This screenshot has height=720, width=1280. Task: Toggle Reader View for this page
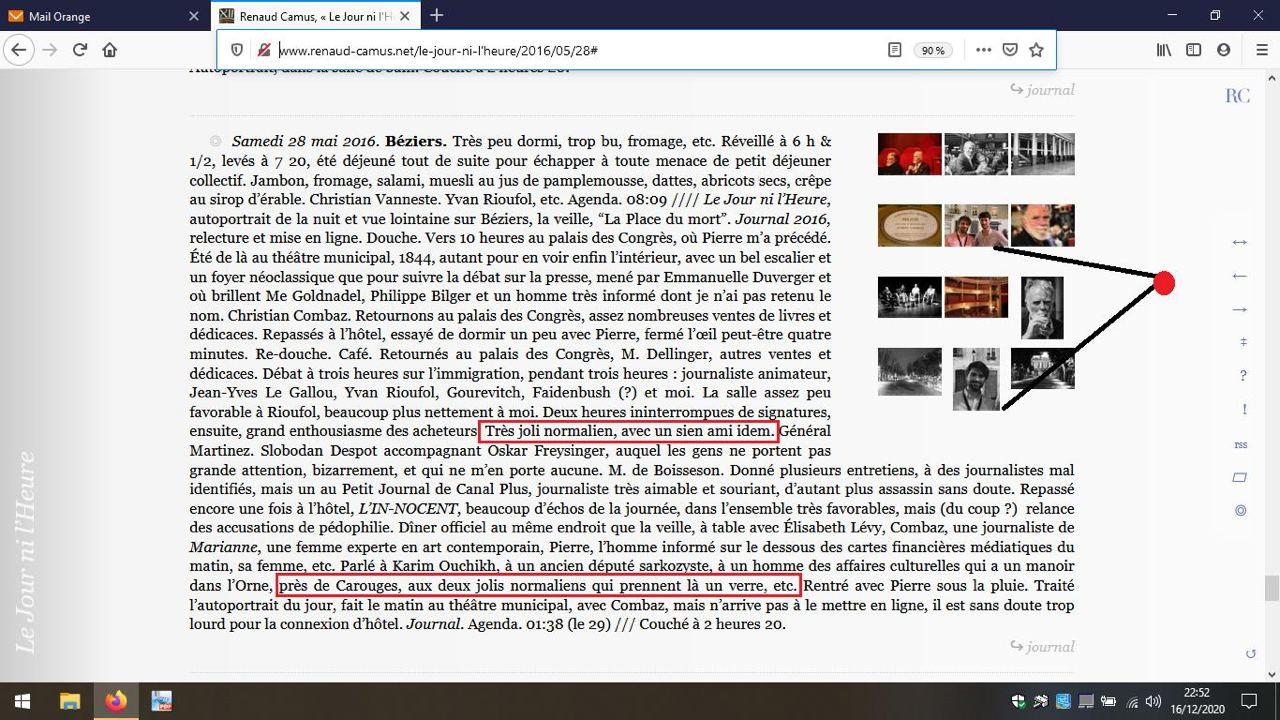pyautogui.click(x=895, y=50)
